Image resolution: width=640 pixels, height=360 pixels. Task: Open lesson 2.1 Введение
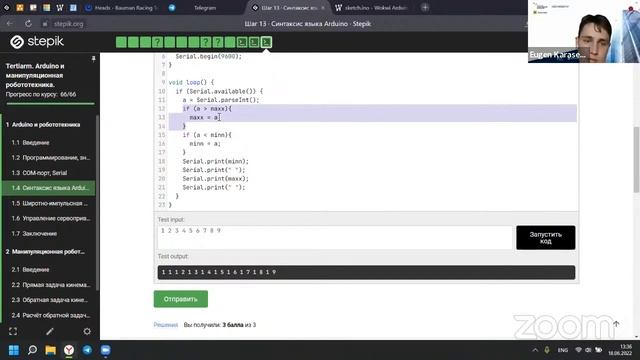point(31,269)
